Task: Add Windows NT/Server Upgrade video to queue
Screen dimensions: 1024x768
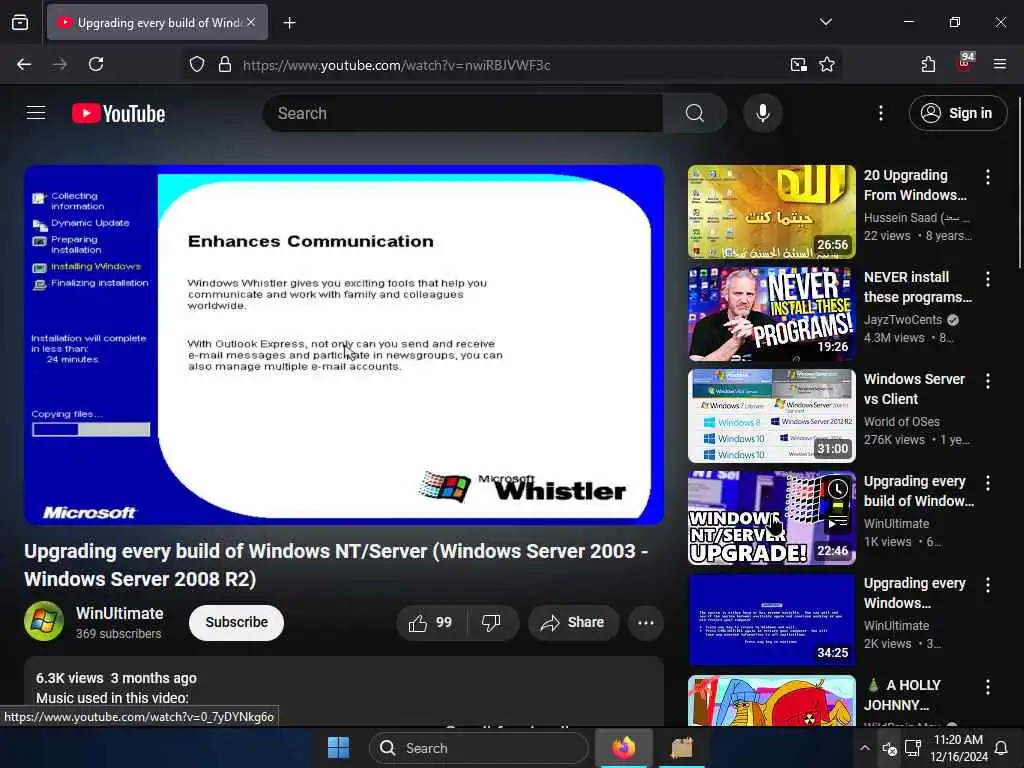Action: point(837,522)
